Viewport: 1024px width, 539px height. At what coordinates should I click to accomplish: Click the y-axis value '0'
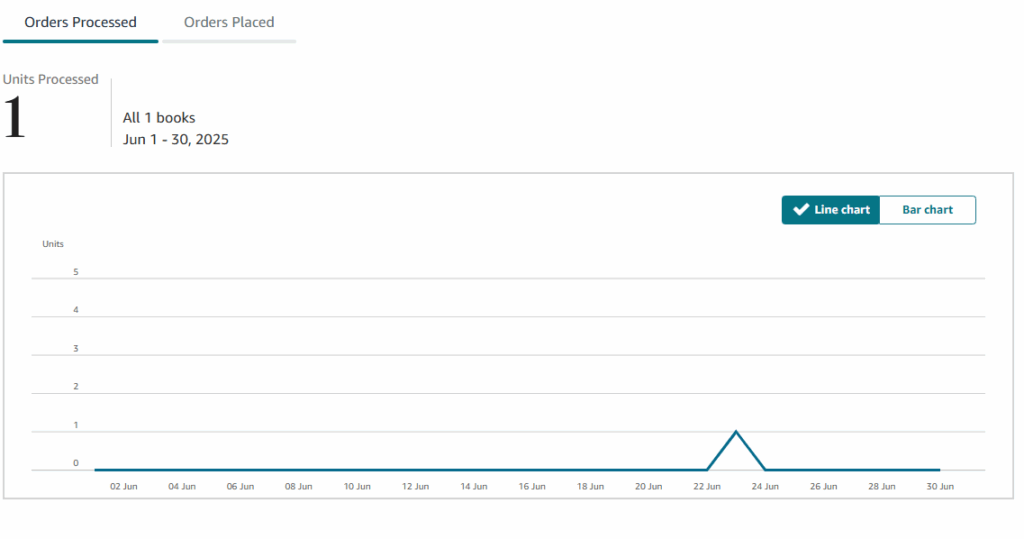click(x=76, y=463)
